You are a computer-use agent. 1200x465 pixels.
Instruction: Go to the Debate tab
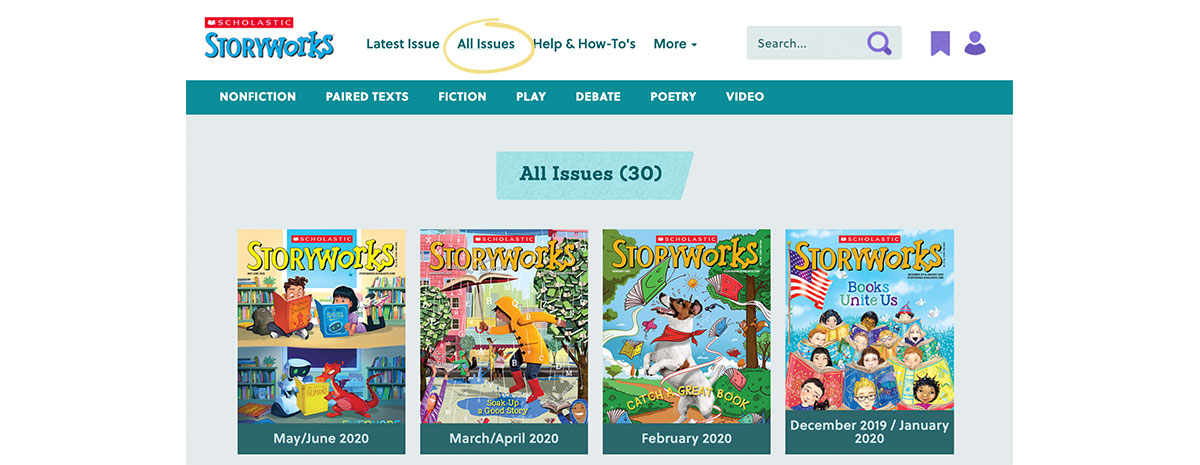(598, 97)
